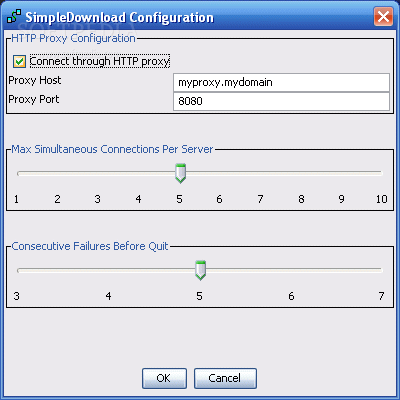The image size is (400, 400).
Task: Click tick label 9 on connections slider
Action: pyautogui.click(x=341, y=199)
